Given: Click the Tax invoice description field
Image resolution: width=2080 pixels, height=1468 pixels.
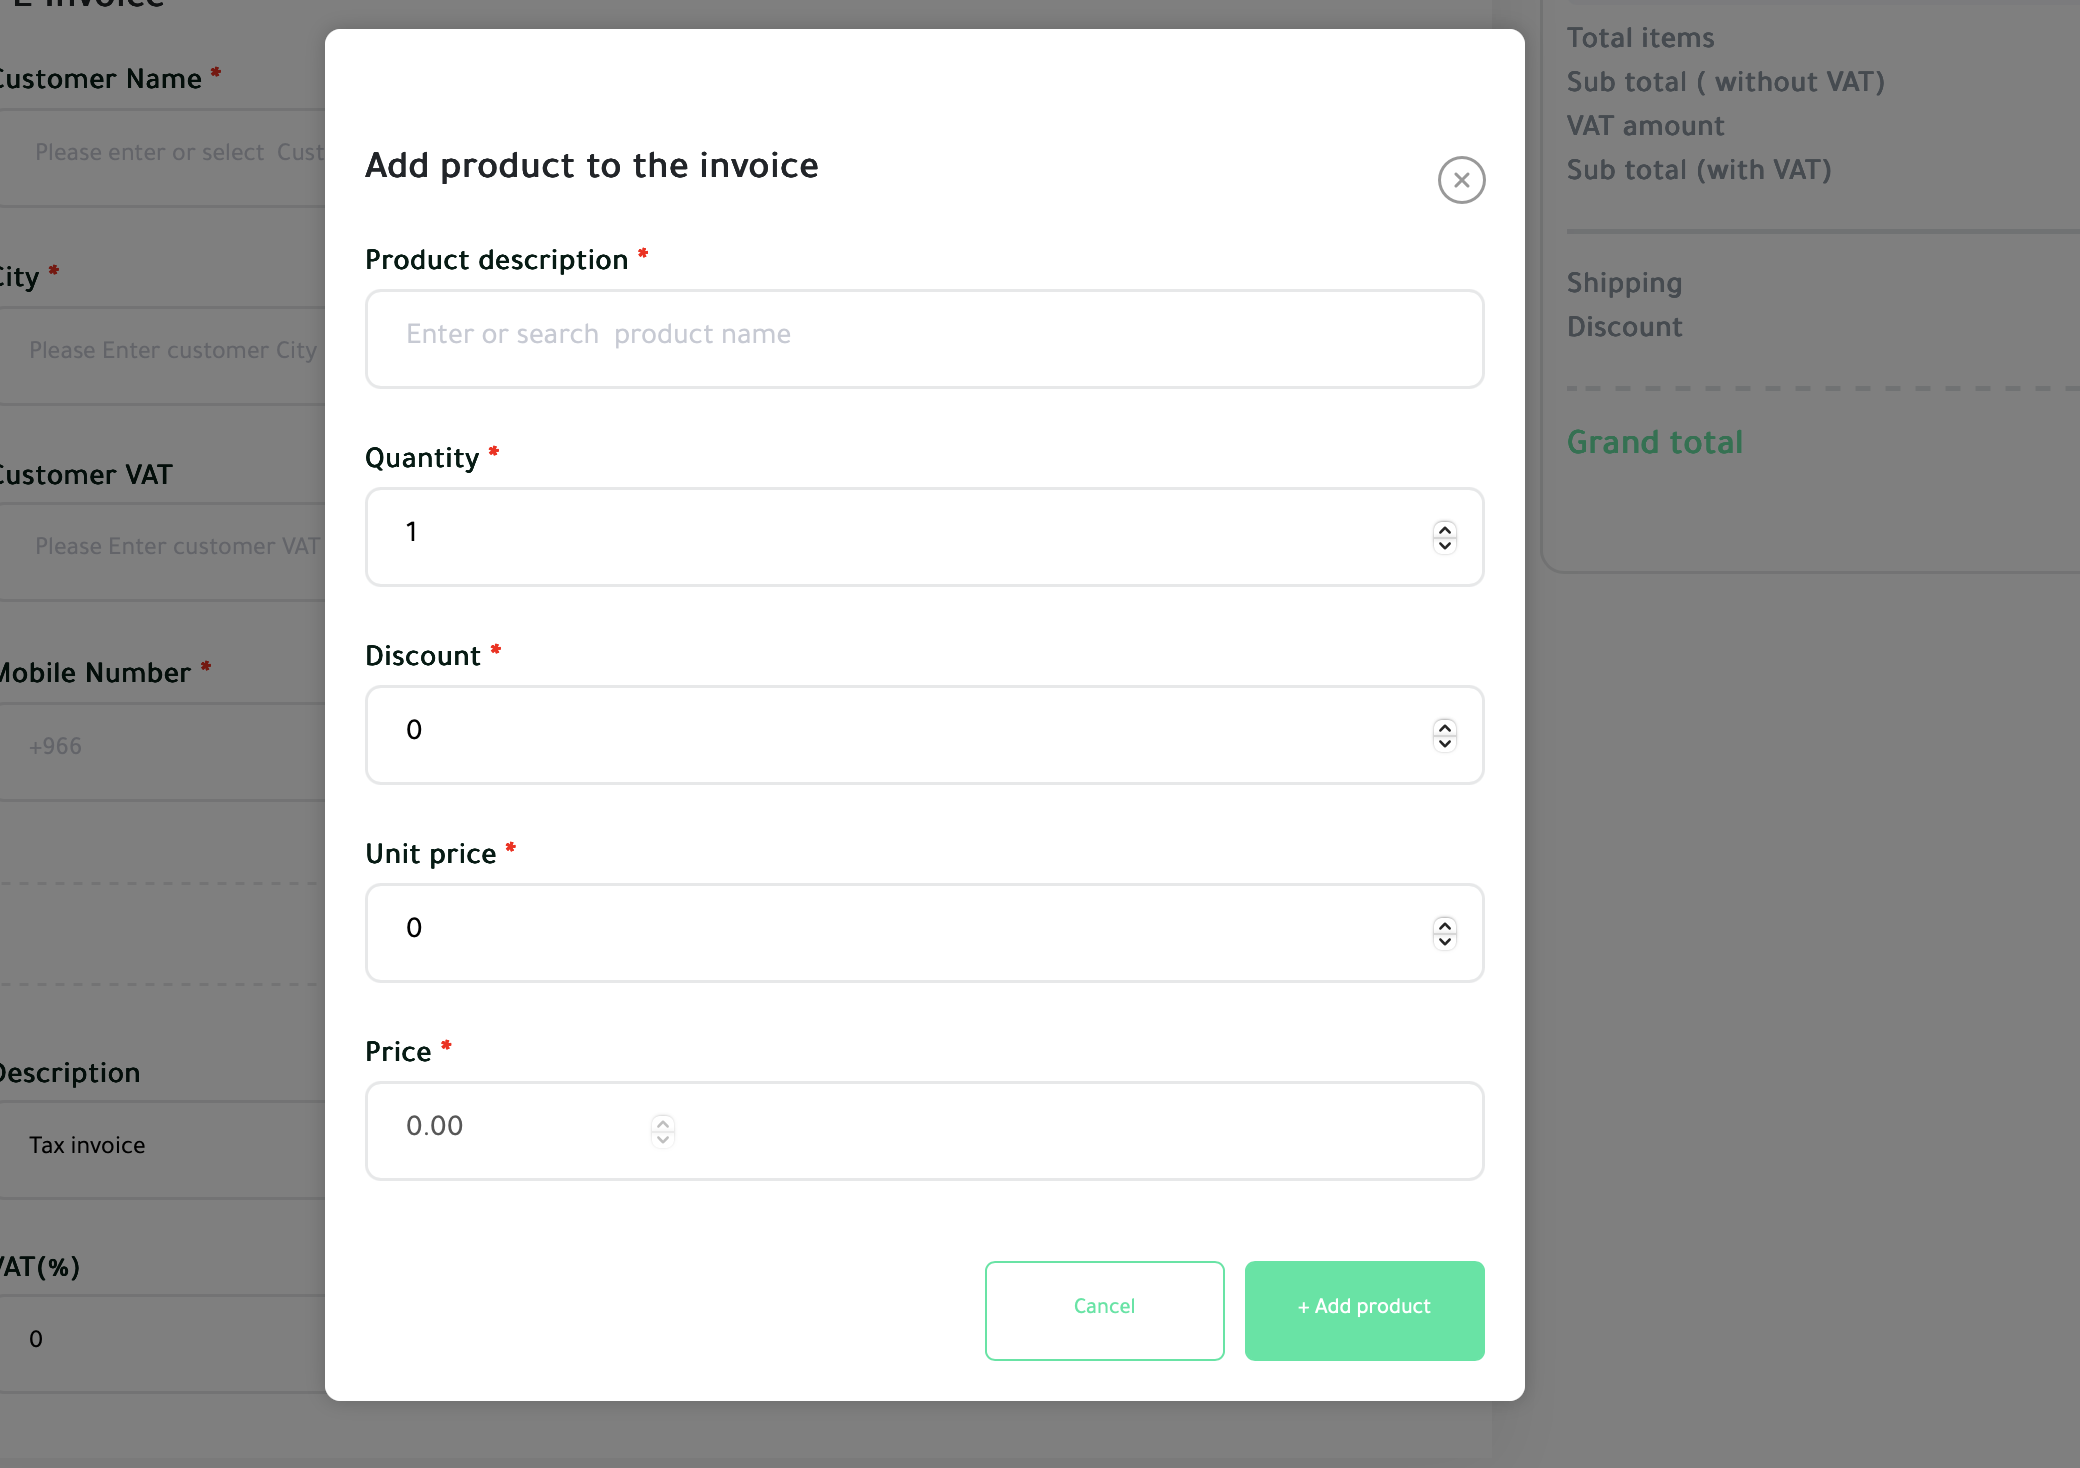Looking at the screenshot, I should click(x=160, y=1150).
